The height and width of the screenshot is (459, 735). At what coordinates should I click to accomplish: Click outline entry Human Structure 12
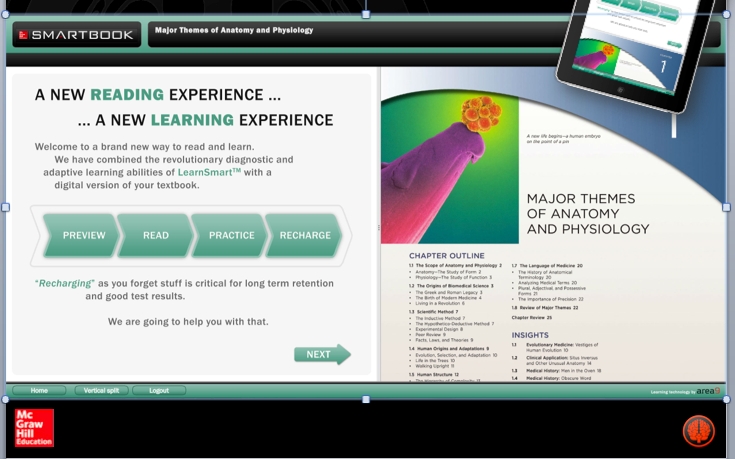tap(434, 375)
